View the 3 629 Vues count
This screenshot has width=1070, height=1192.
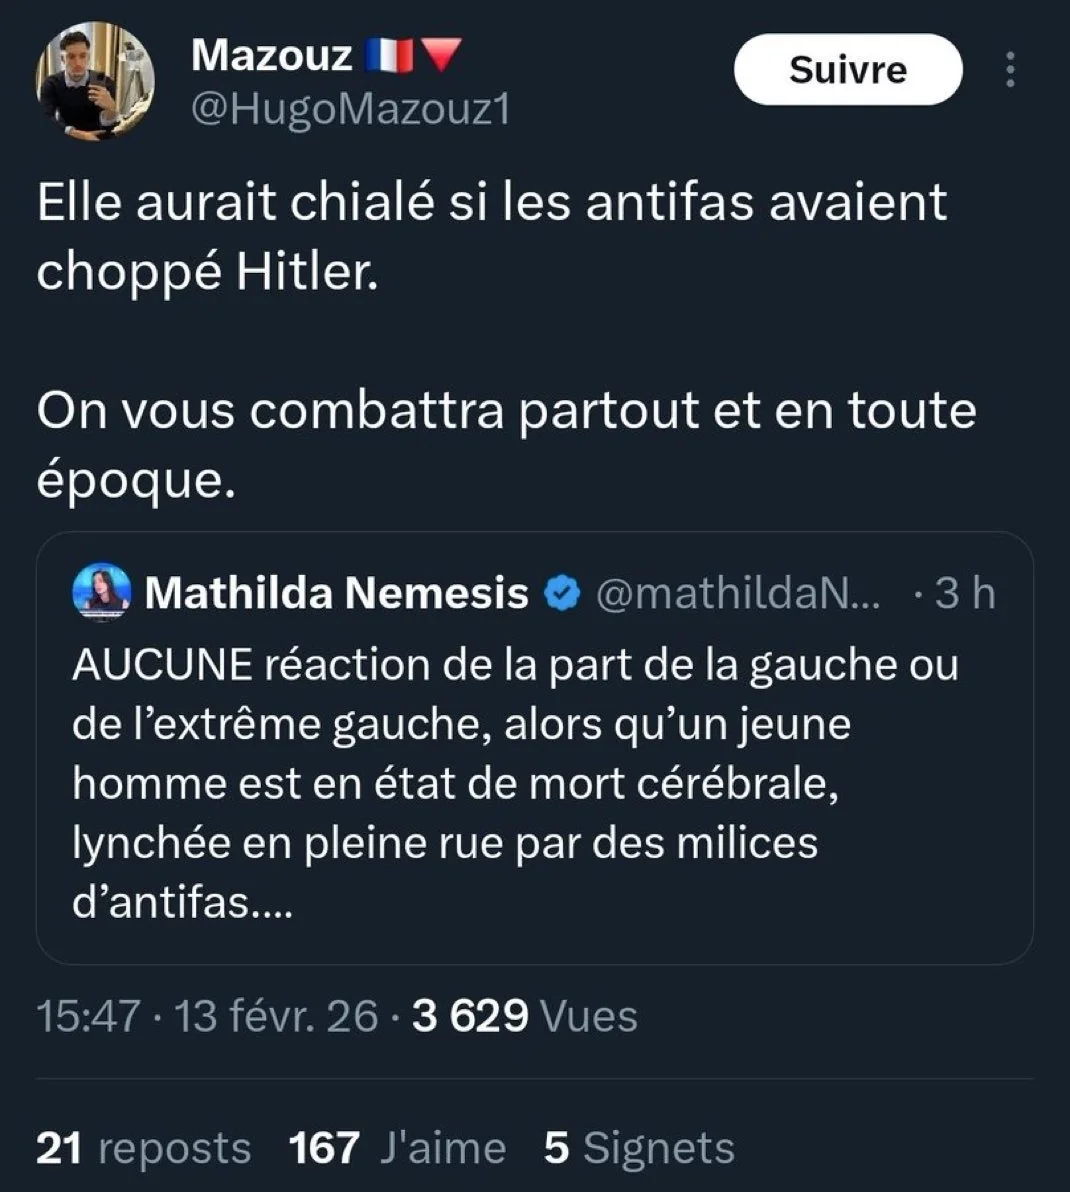pos(524,1016)
